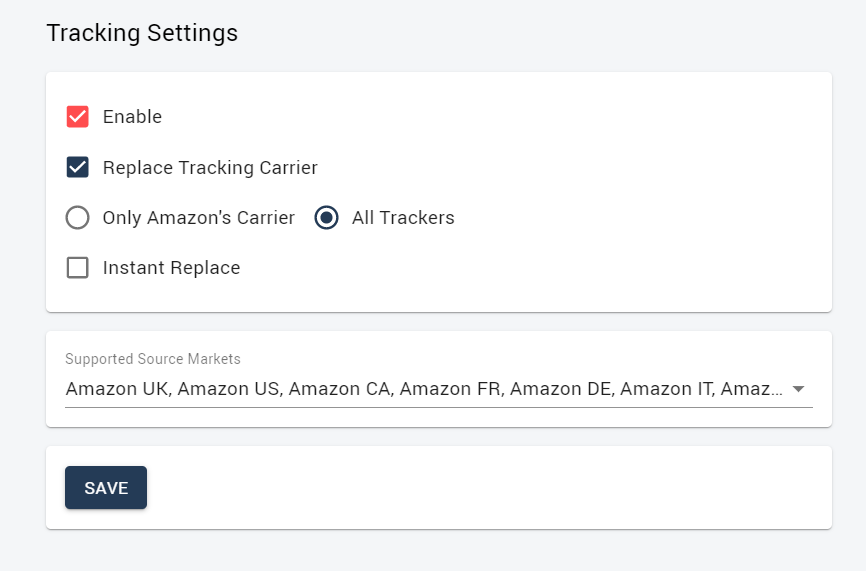Click empty area beside the SAVE button
Viewport: 866px width, 571px height.
click(486, 488)
